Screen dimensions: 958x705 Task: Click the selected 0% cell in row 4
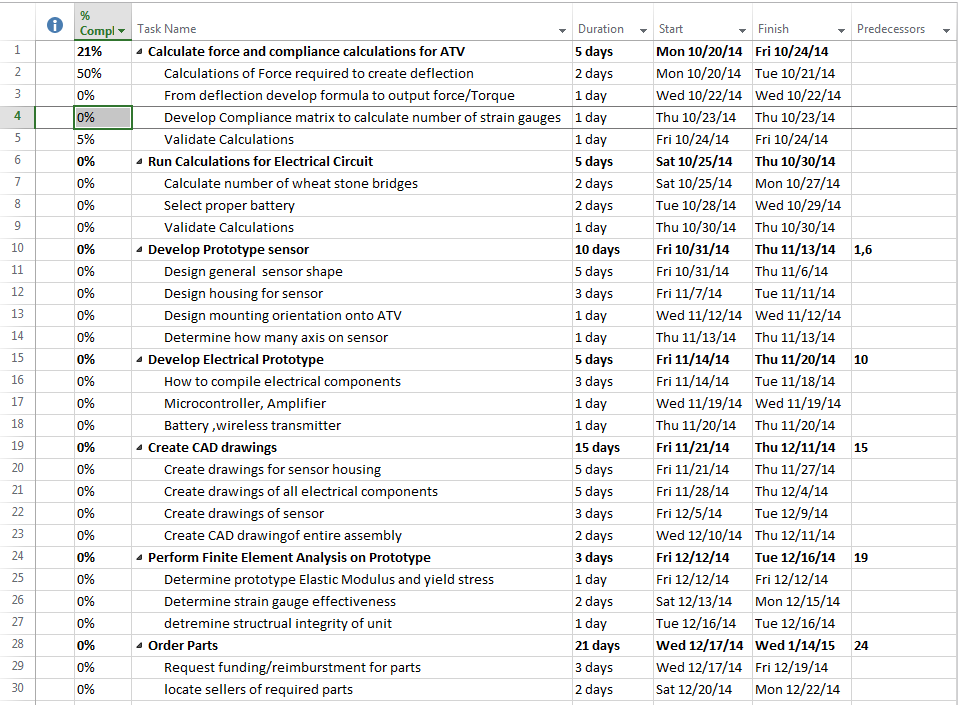[x=103, y=117]
